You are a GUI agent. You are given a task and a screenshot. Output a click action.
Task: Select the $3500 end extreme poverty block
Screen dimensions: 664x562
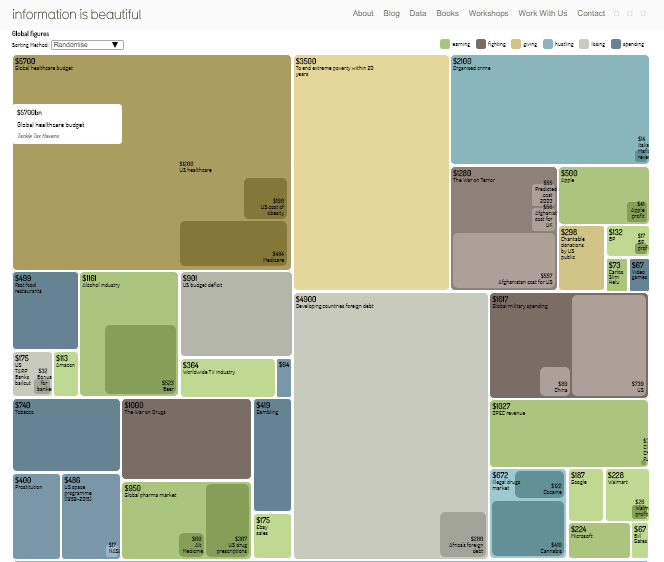tap(371, 172)
